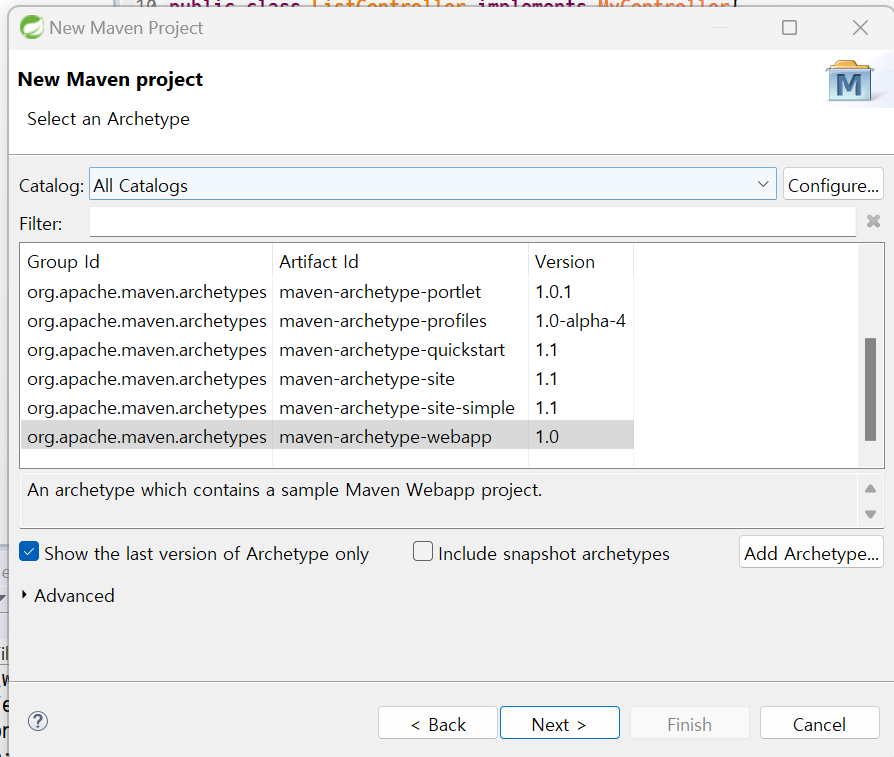The image size is (894, 757).
Task: Maximize the New Maven Project dialog
Action: coord(789,27)
